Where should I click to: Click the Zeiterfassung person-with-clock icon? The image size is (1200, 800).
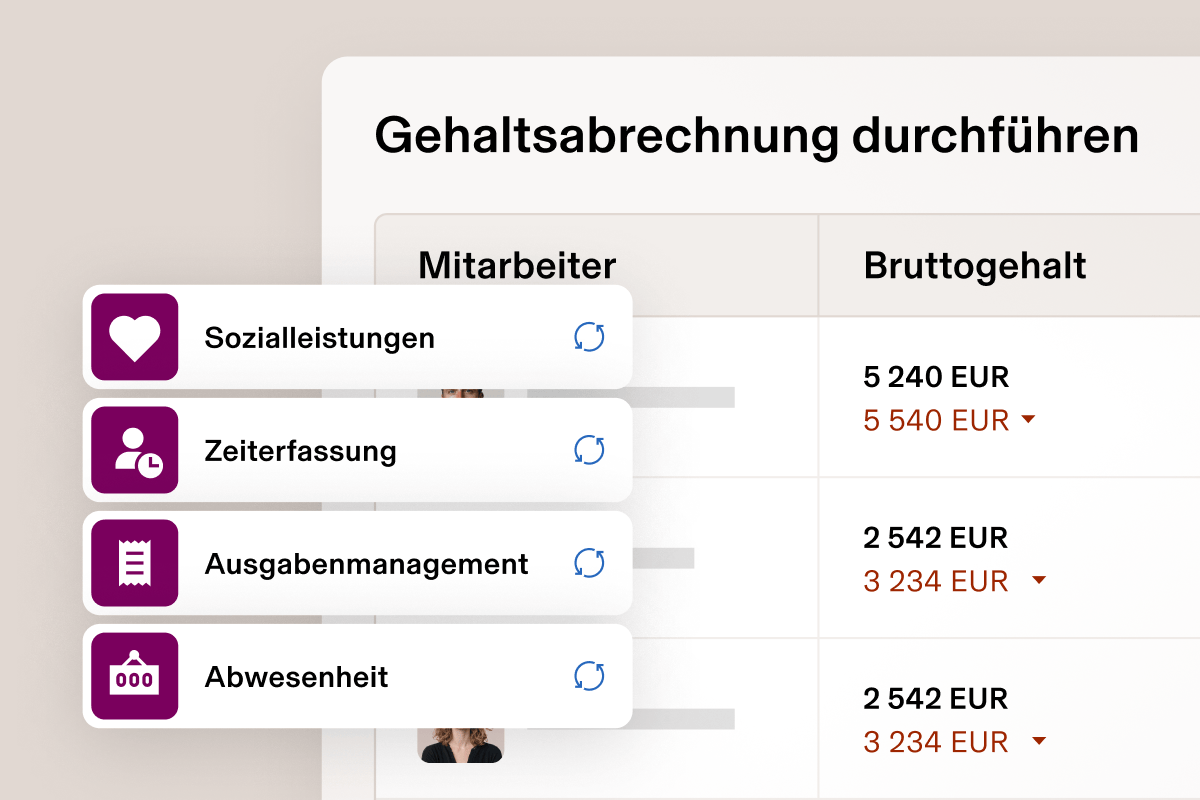point(134,450)
